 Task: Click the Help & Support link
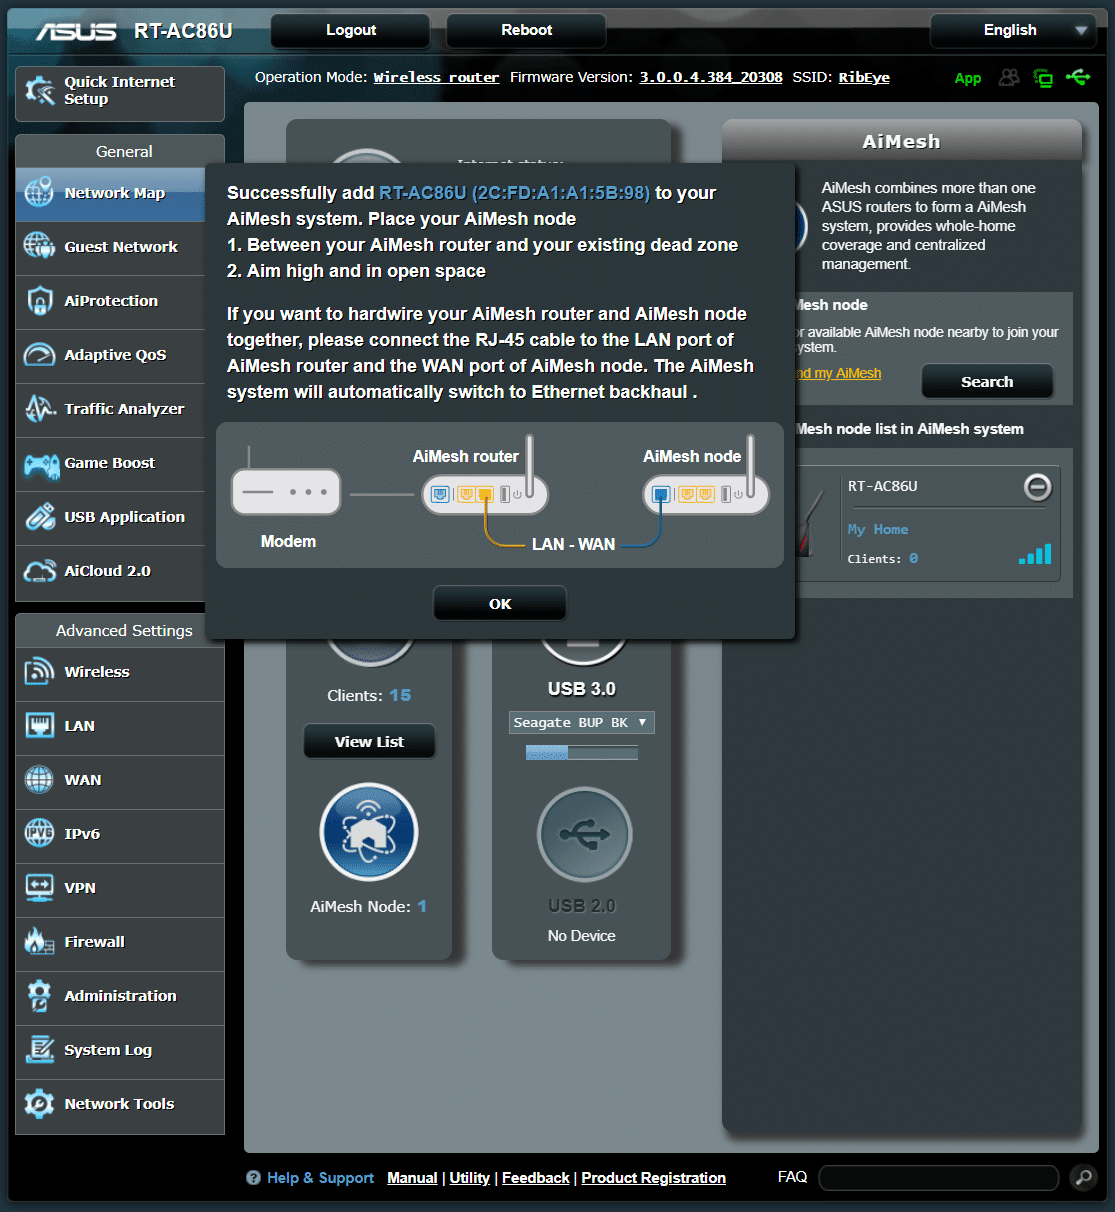tap(320, 1178)
